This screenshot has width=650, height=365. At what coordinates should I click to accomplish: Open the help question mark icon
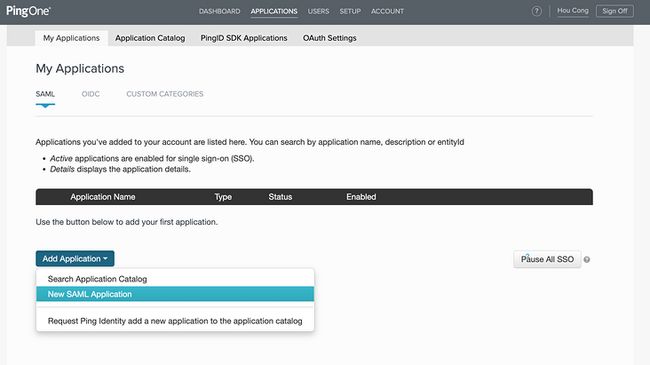(536, 11)
